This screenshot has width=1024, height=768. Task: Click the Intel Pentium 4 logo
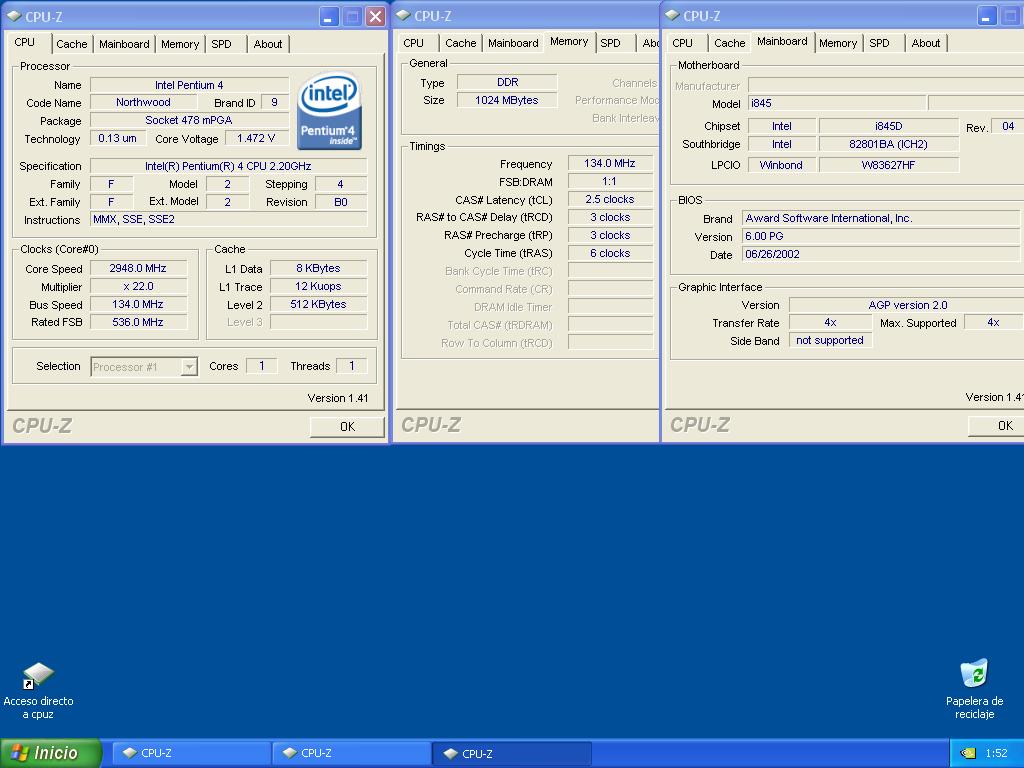(330, 111)
